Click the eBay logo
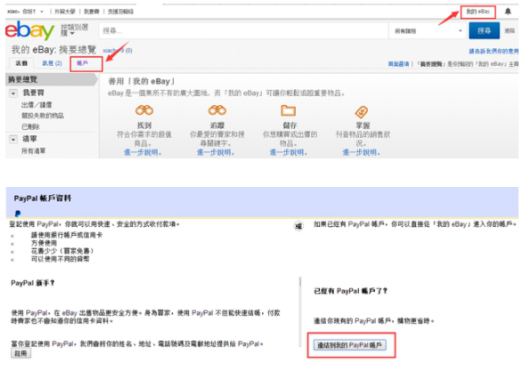 pyautogui.click(x=30, y=30)
